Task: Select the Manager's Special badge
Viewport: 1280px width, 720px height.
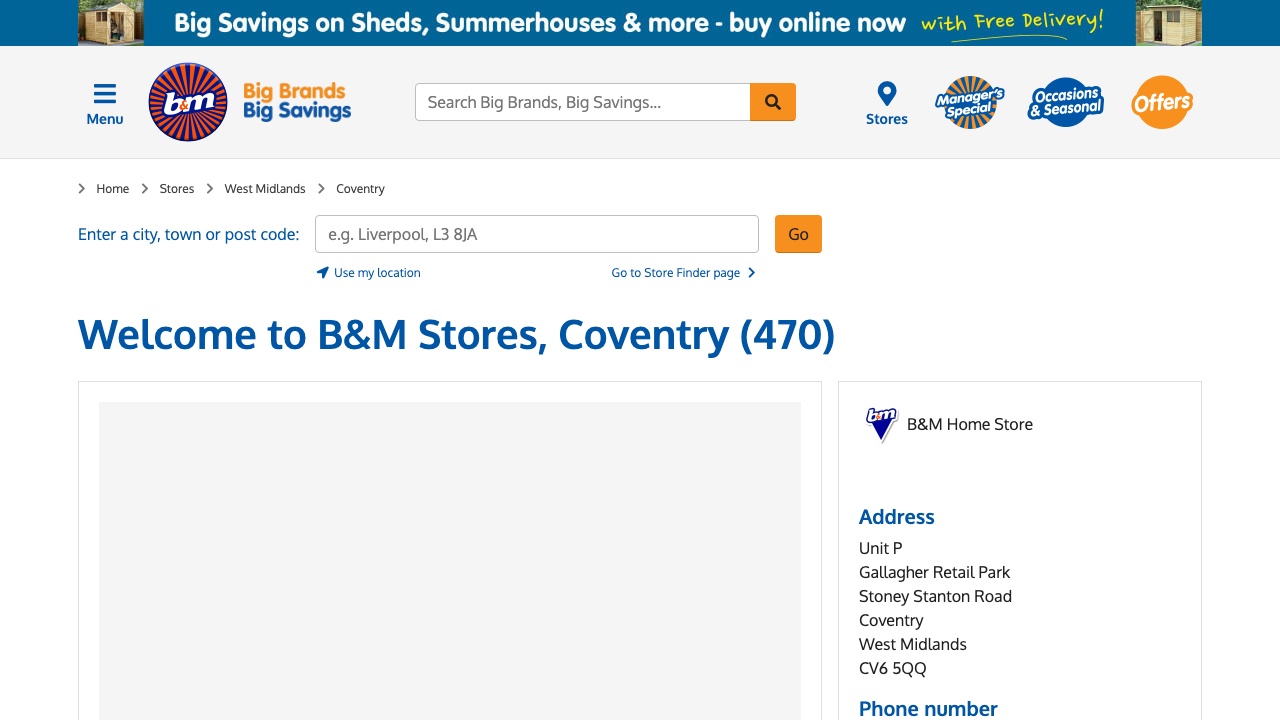Action: (x=970, y=102)
